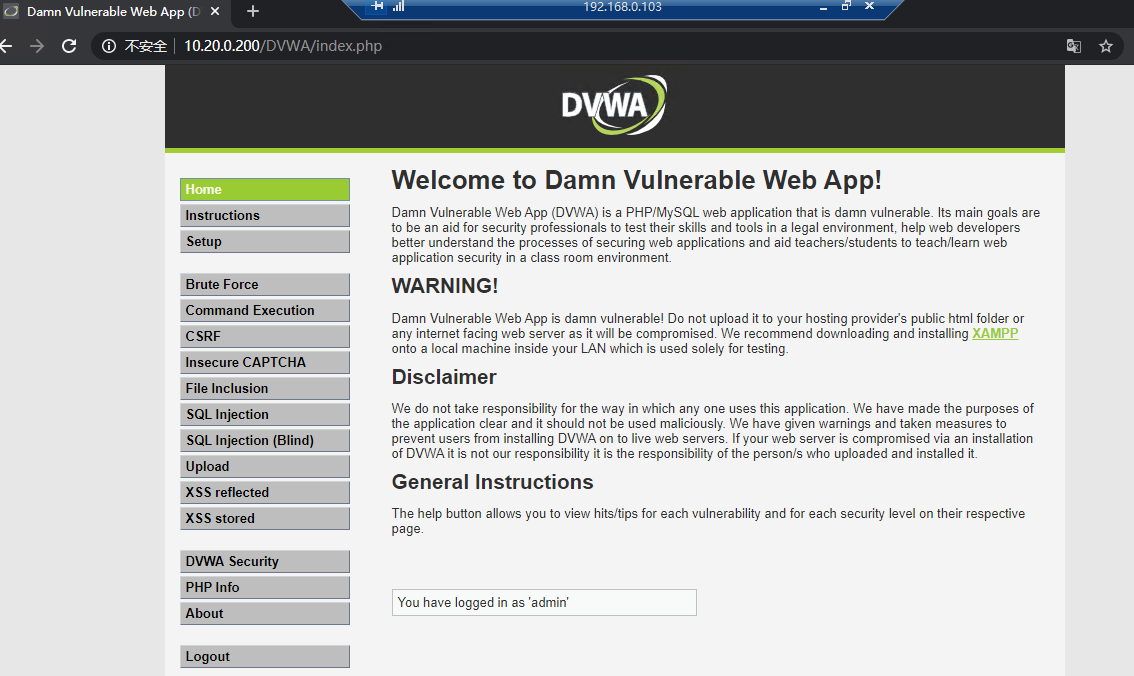Click the Disclaimer heading
This screenshot has width=1134, height=676.
coord(444,377)
